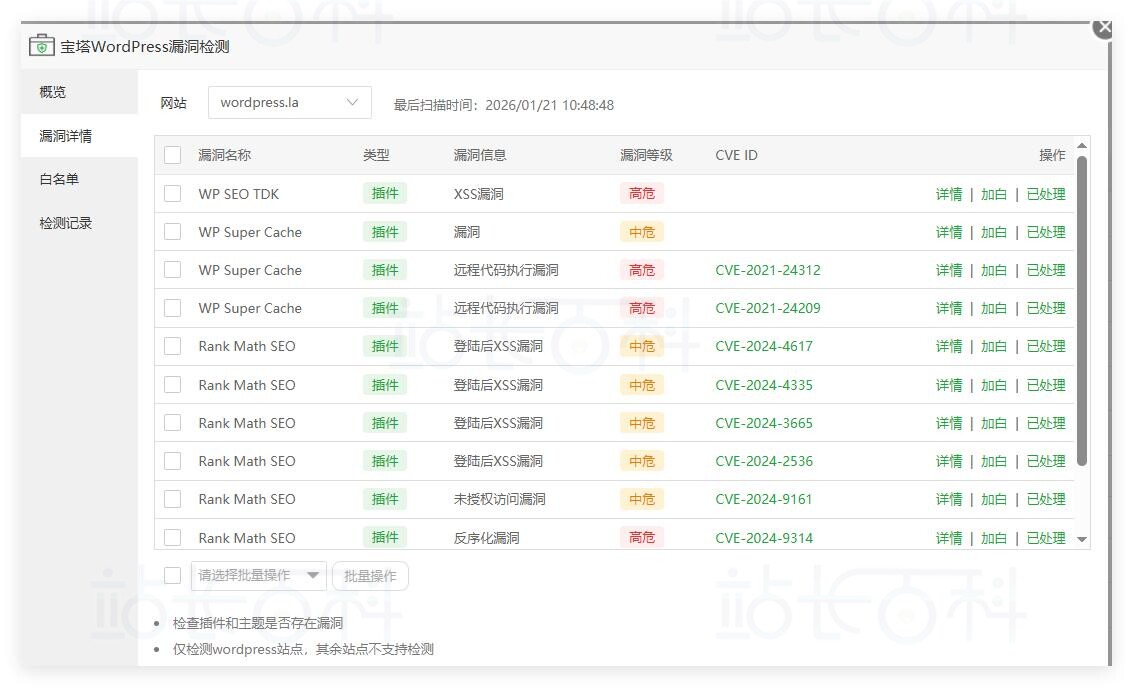Click the table's vertical scrollbar thumb

(x=1082, y=310)
